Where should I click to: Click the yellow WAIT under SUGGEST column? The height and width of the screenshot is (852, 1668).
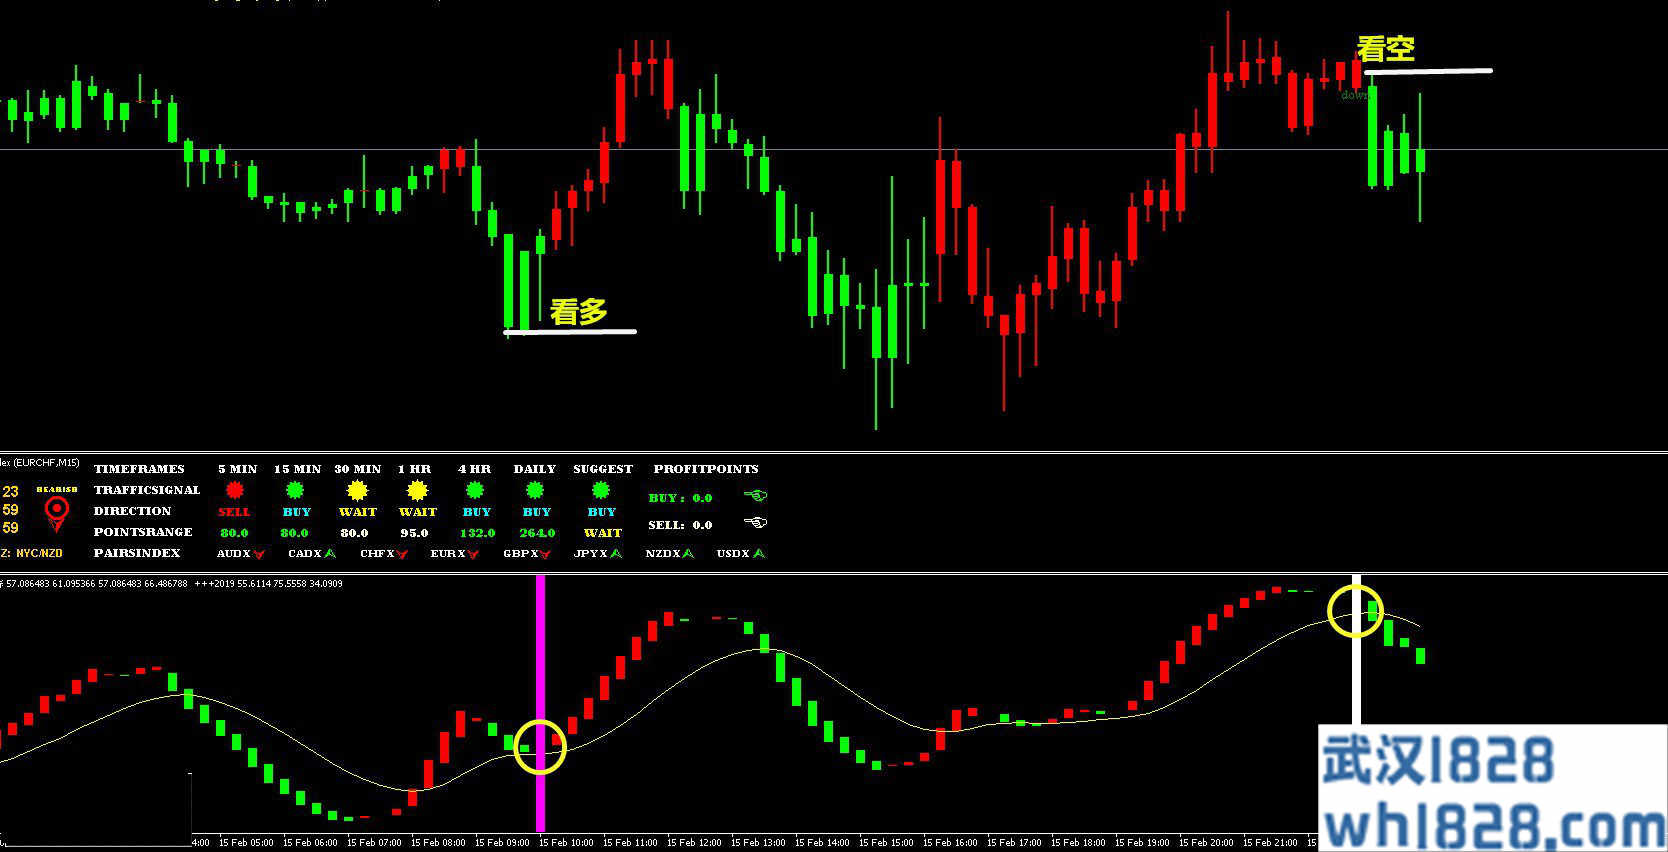[x=603, y=533]
